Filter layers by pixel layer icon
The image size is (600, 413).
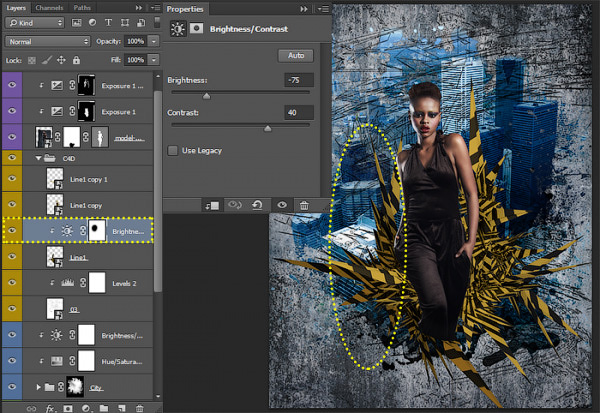tap(77, 23)
